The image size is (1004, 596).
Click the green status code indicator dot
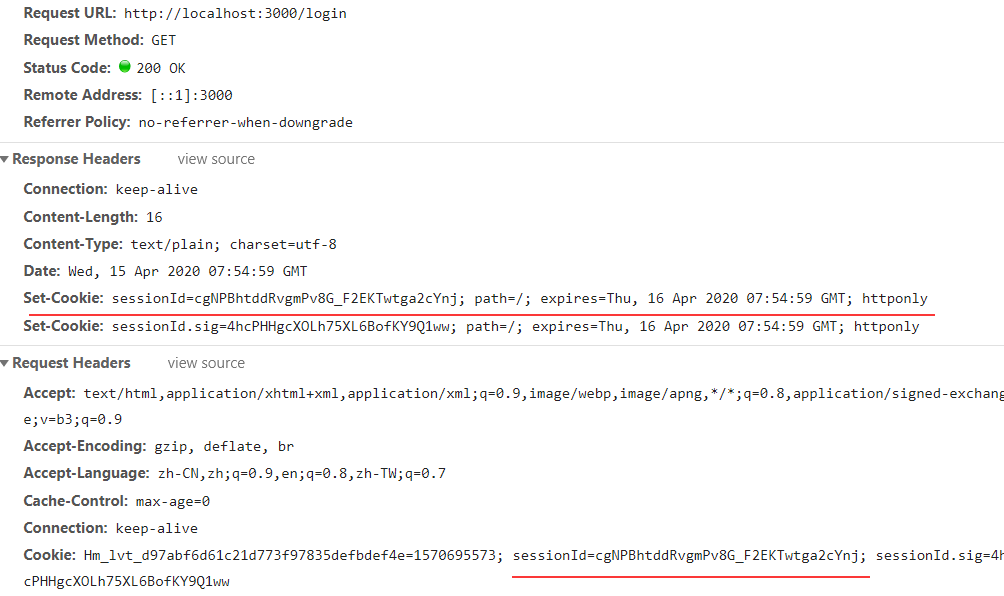click(x=125, y=67)
